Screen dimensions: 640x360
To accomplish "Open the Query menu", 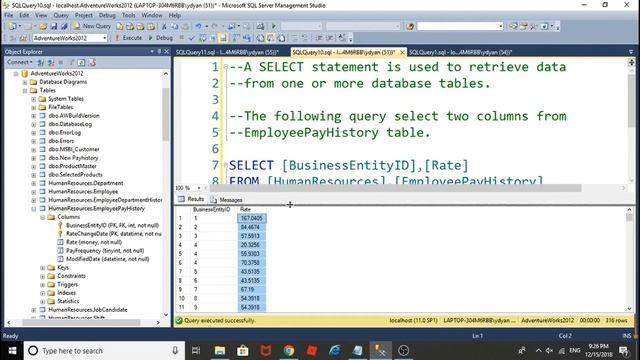I will point(61,15).
